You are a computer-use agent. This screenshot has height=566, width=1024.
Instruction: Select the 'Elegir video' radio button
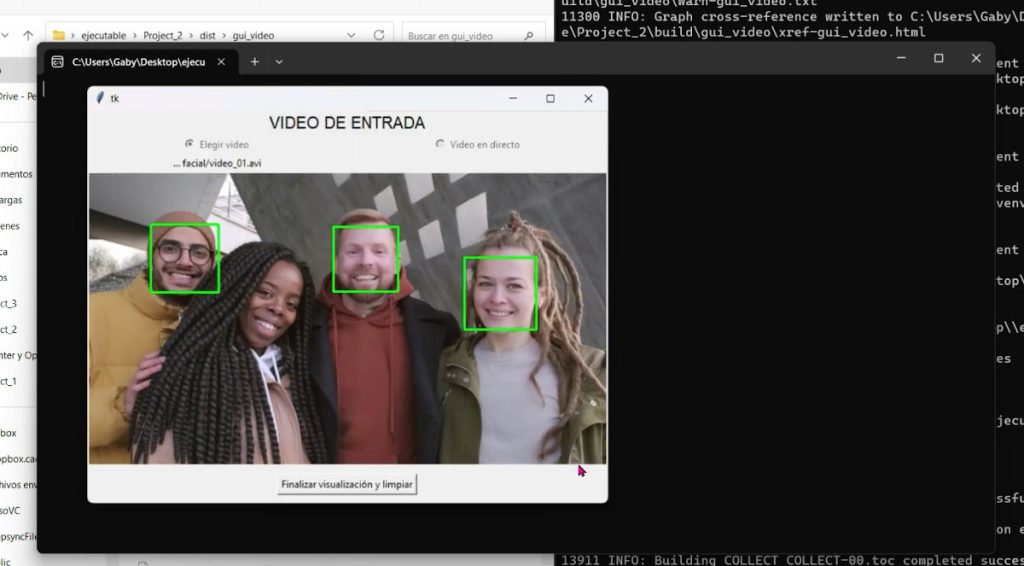pos(189,144)
